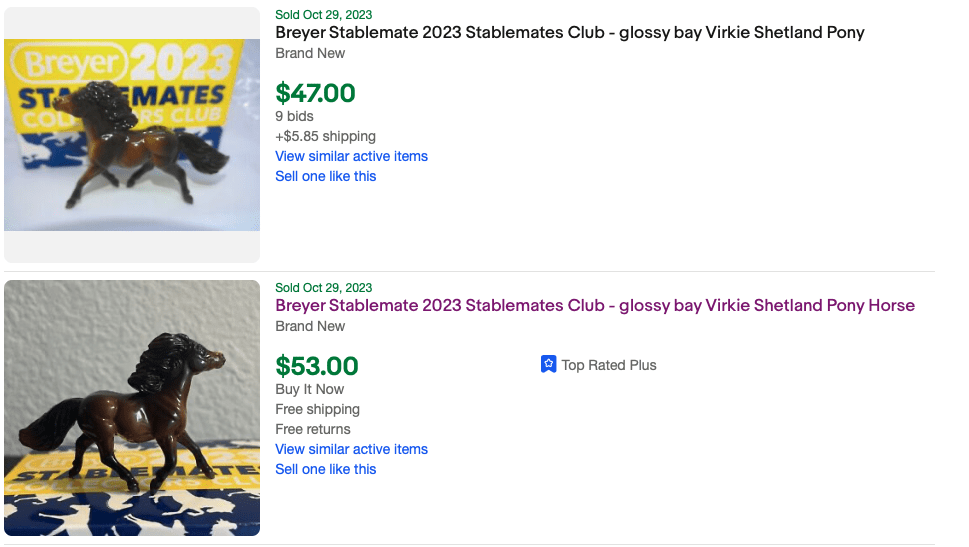Click the $47.00 sold price
This screenshot has width=969, height=547.
[315, 93]
